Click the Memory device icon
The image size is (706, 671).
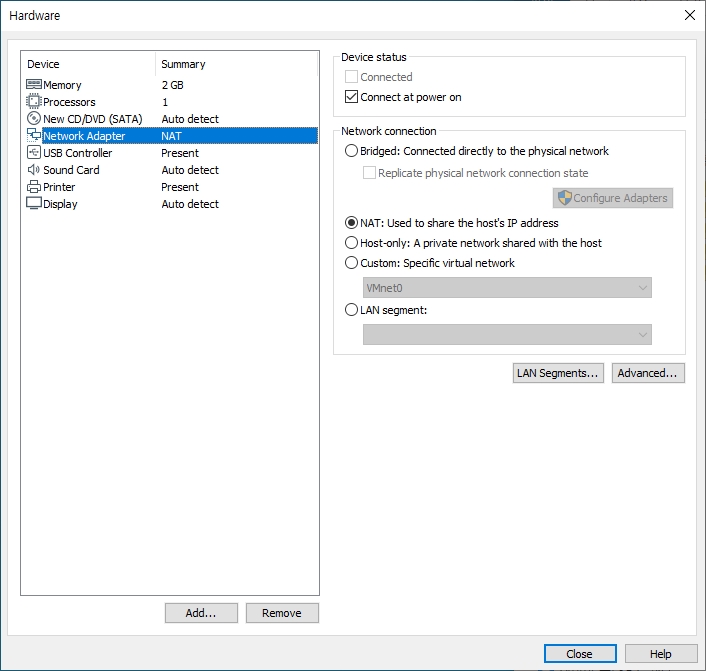coord(34,85)
